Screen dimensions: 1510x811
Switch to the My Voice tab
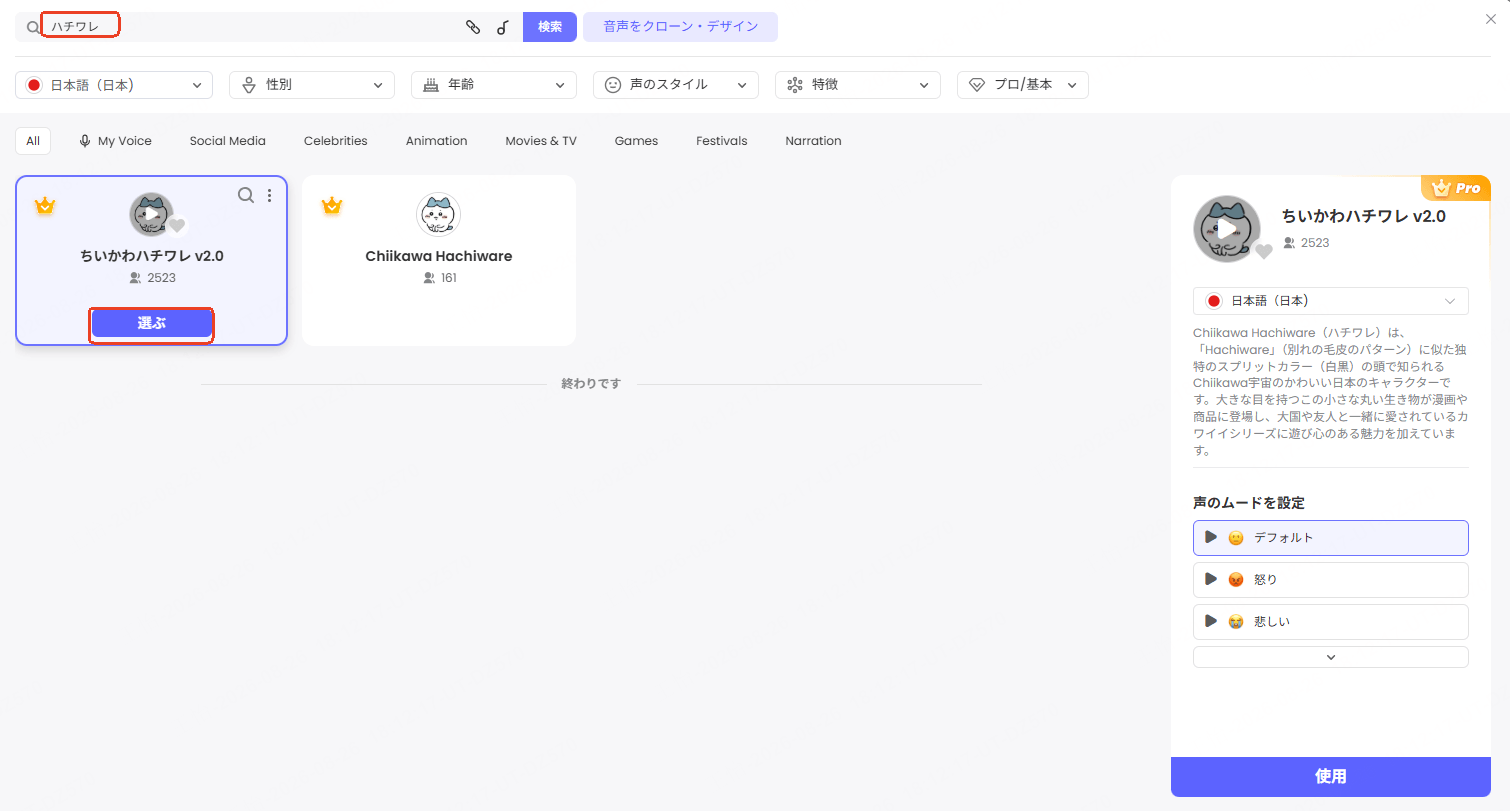pos(115,141)
